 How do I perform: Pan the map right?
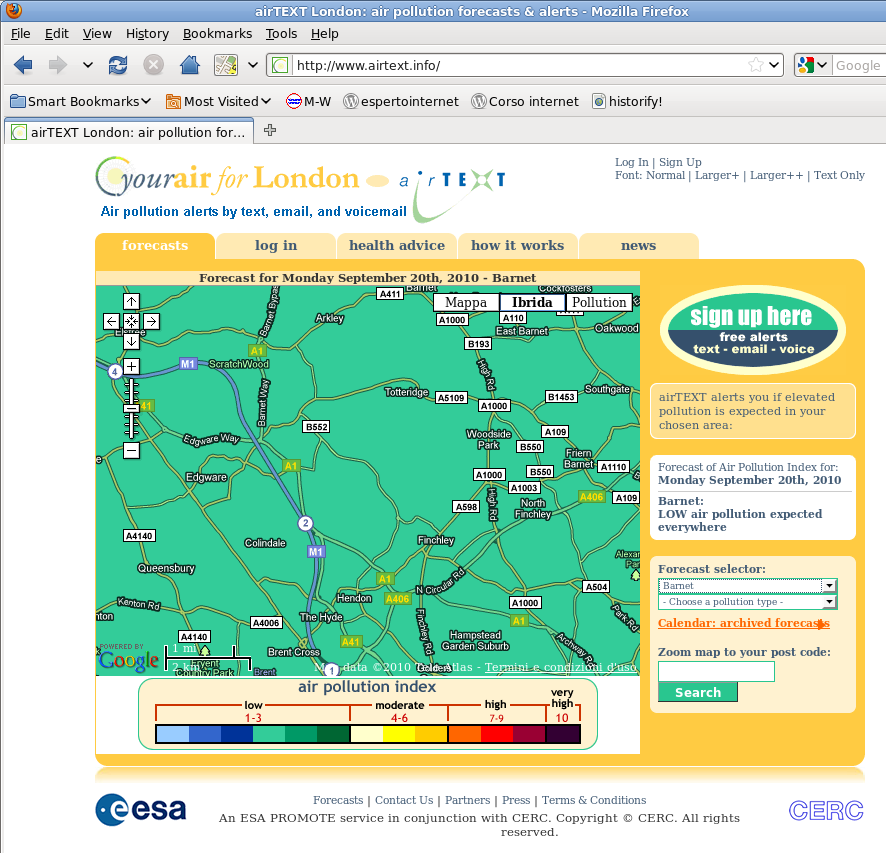click(x=151, y=321)
